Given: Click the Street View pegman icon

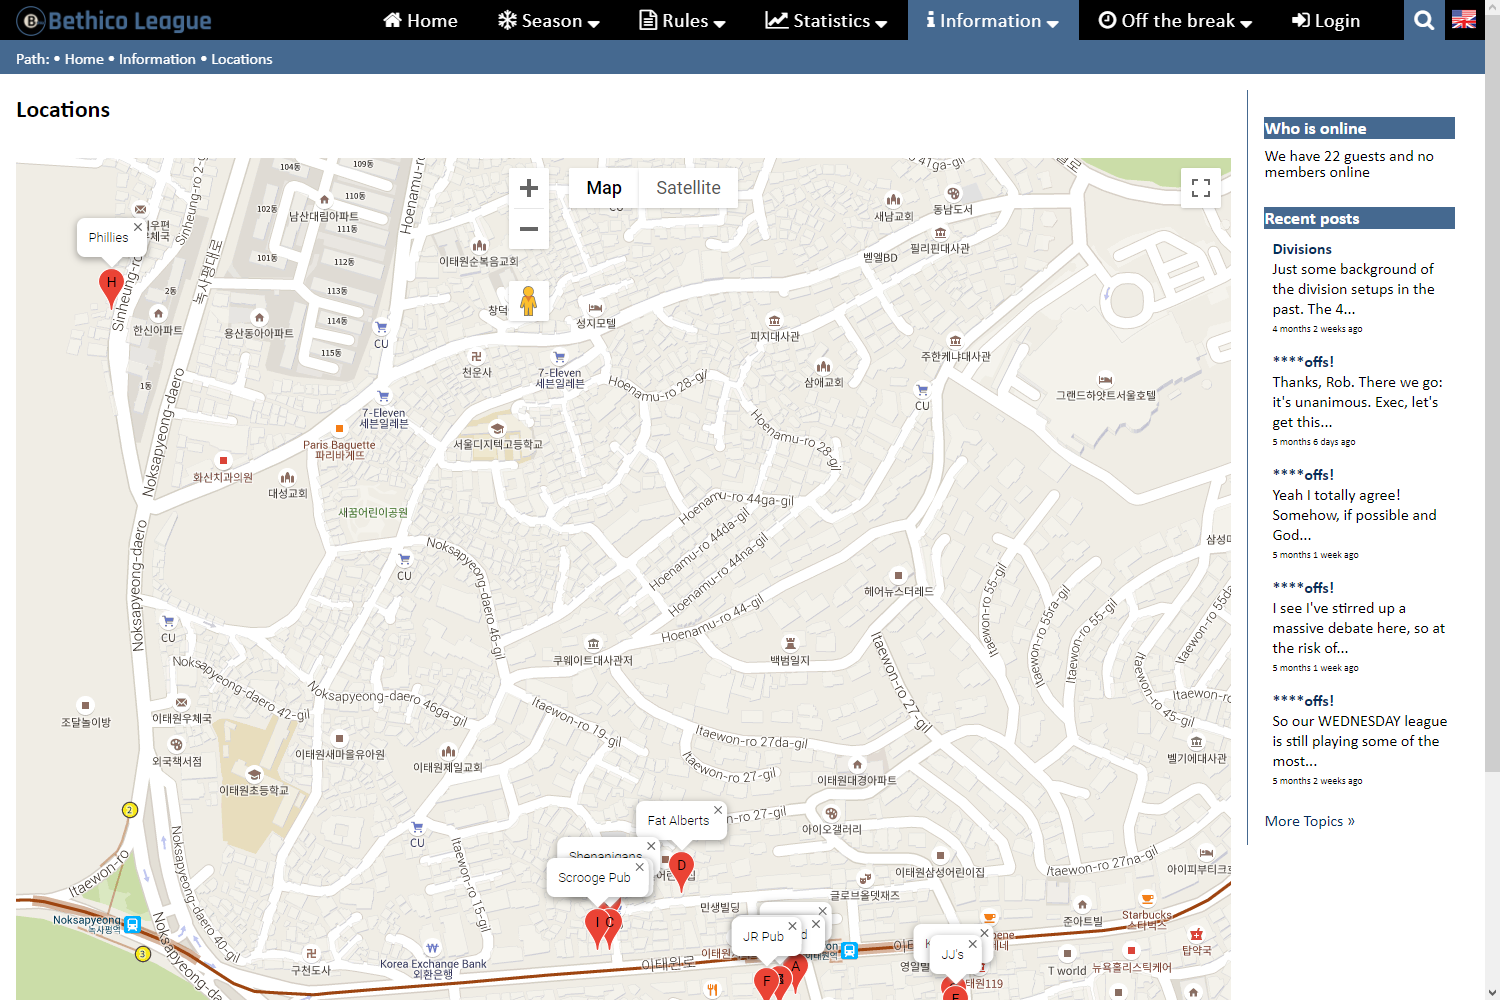Looking at the screenshot, I should pyautogui.click(x=529, y=300).
